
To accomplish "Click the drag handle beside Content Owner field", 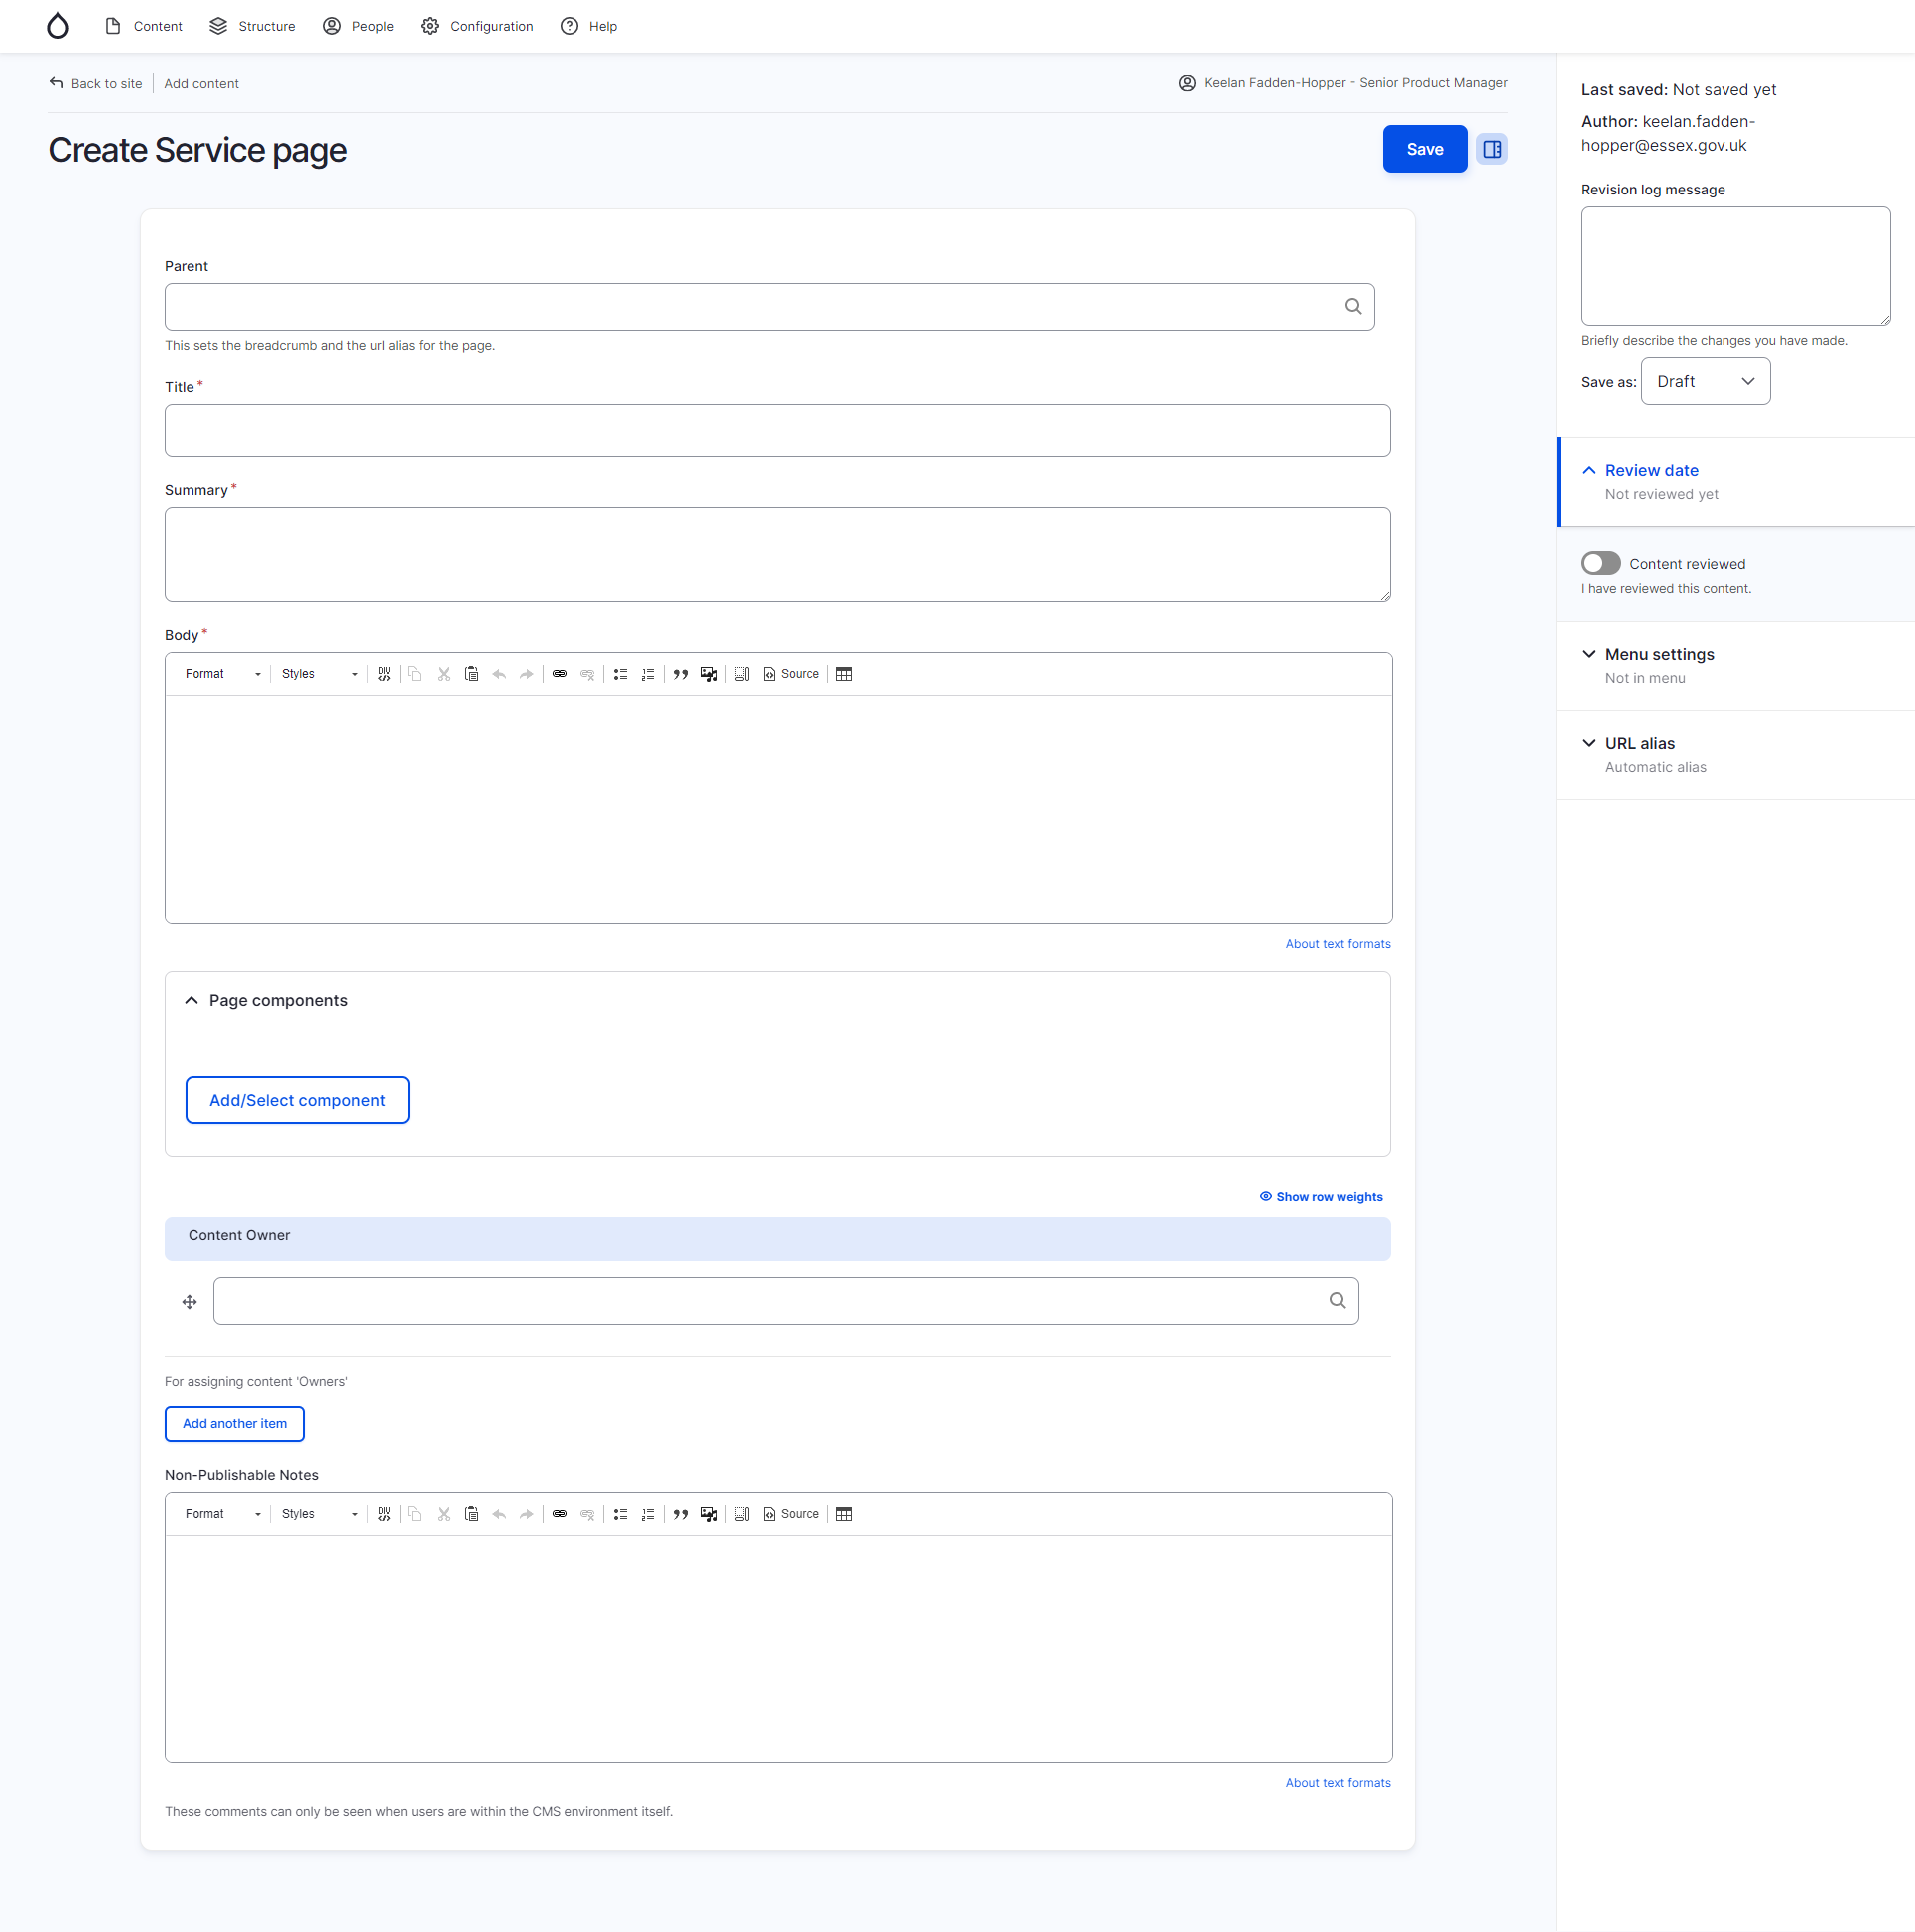I will click(x=188, y=1301).
